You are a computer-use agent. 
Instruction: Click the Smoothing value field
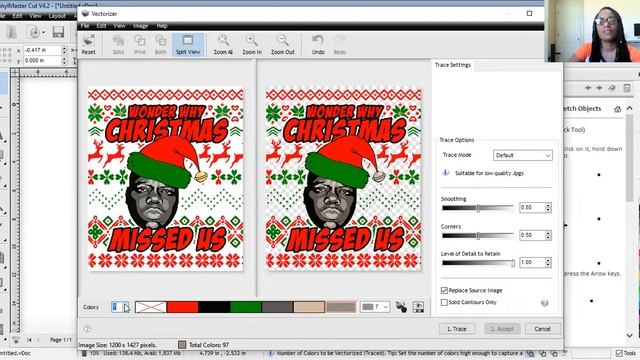(x=532, y=207)
